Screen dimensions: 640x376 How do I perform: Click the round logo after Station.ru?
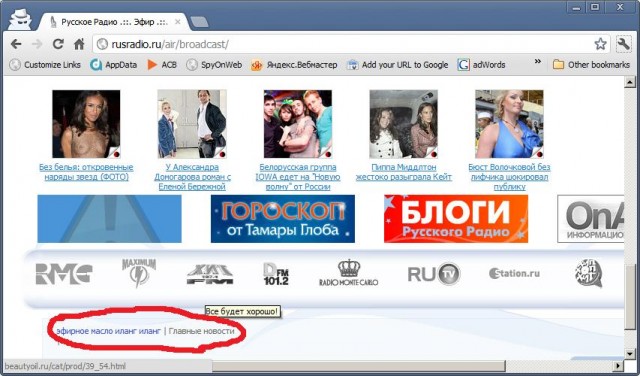pos(589,273)
